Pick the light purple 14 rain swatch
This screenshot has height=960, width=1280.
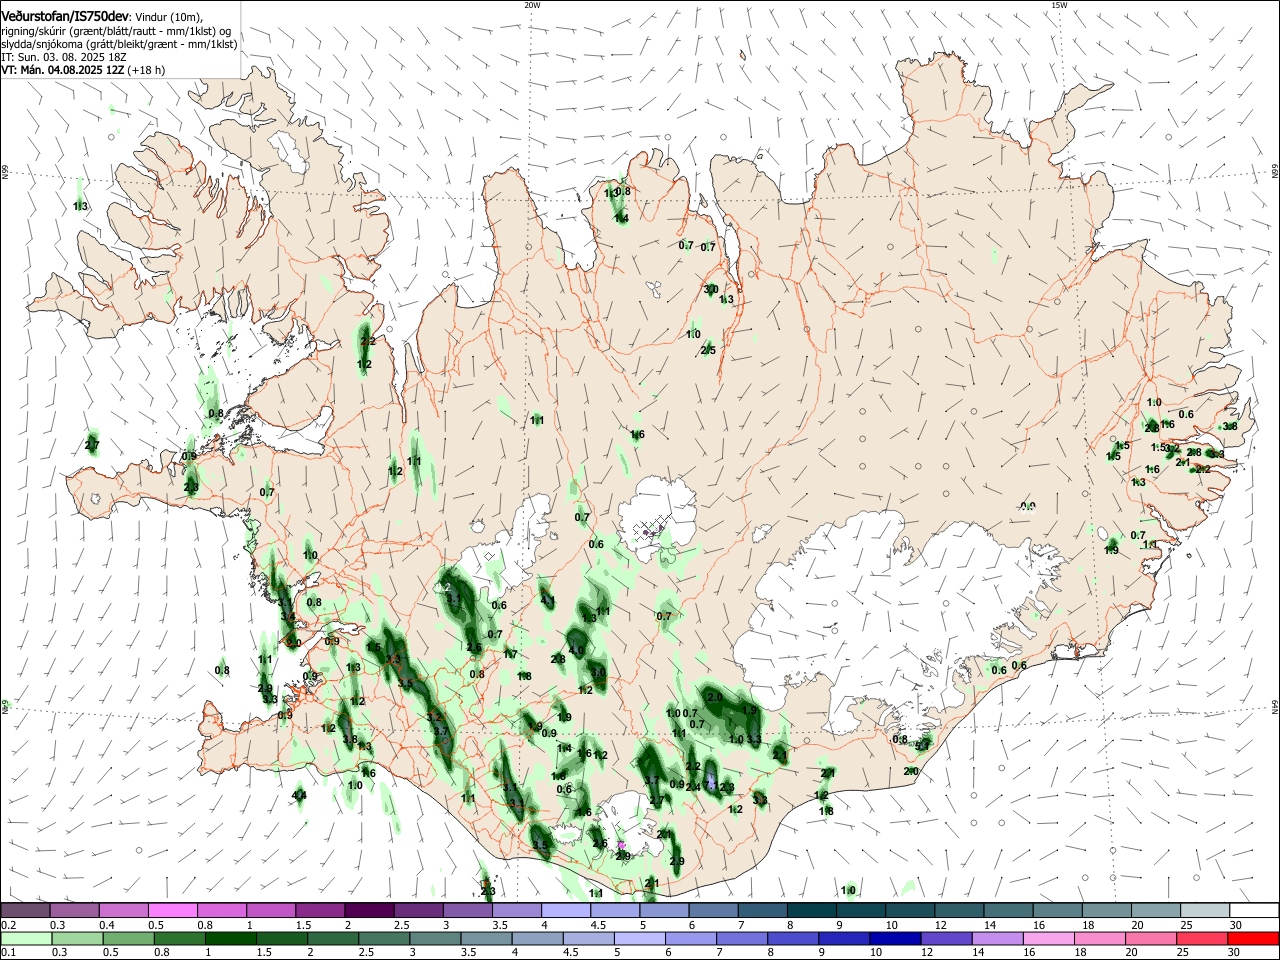pos(997,939)
